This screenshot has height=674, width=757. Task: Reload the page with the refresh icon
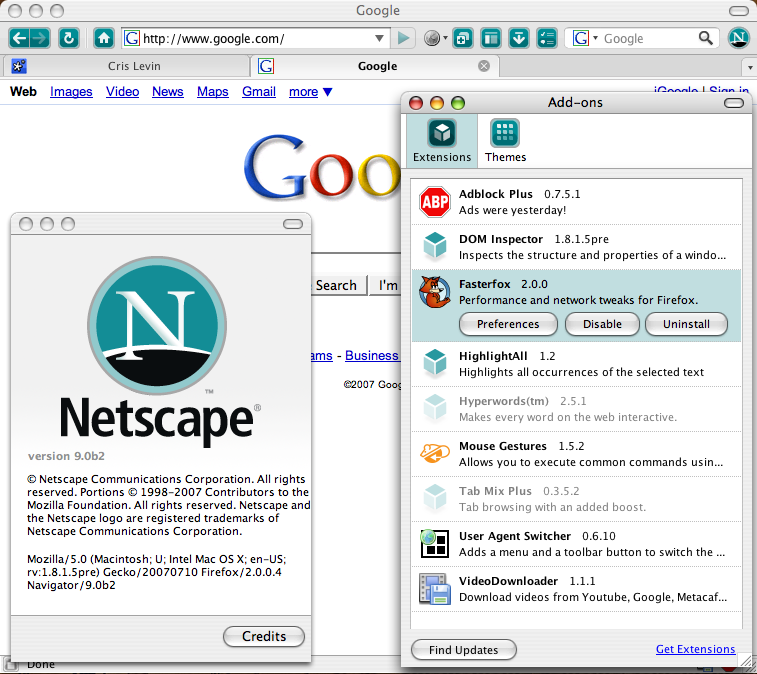pos(69,38)
